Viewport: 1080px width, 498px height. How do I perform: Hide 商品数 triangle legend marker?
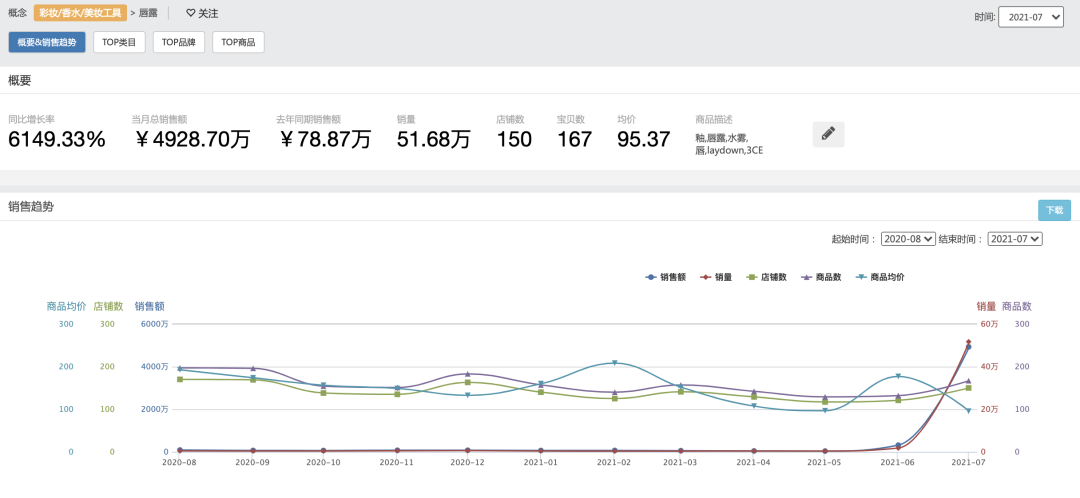click(x=807, y=277)
